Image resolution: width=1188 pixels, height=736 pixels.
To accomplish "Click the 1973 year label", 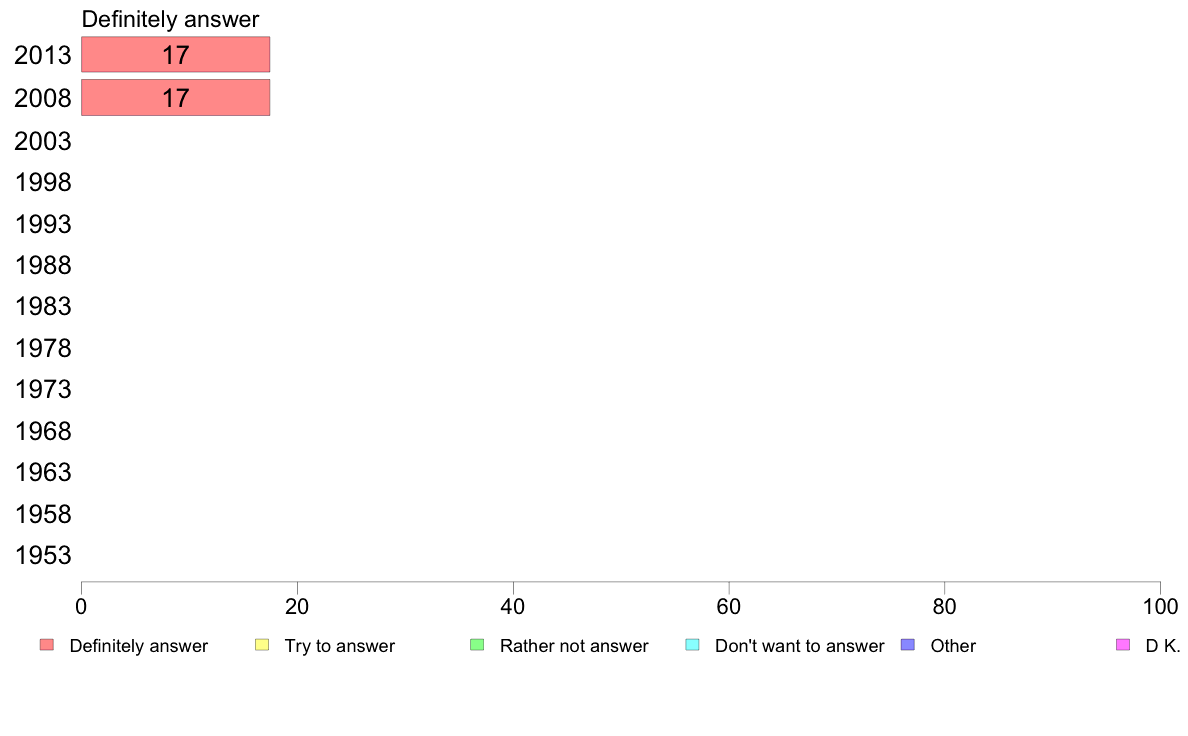I will 43,390.
